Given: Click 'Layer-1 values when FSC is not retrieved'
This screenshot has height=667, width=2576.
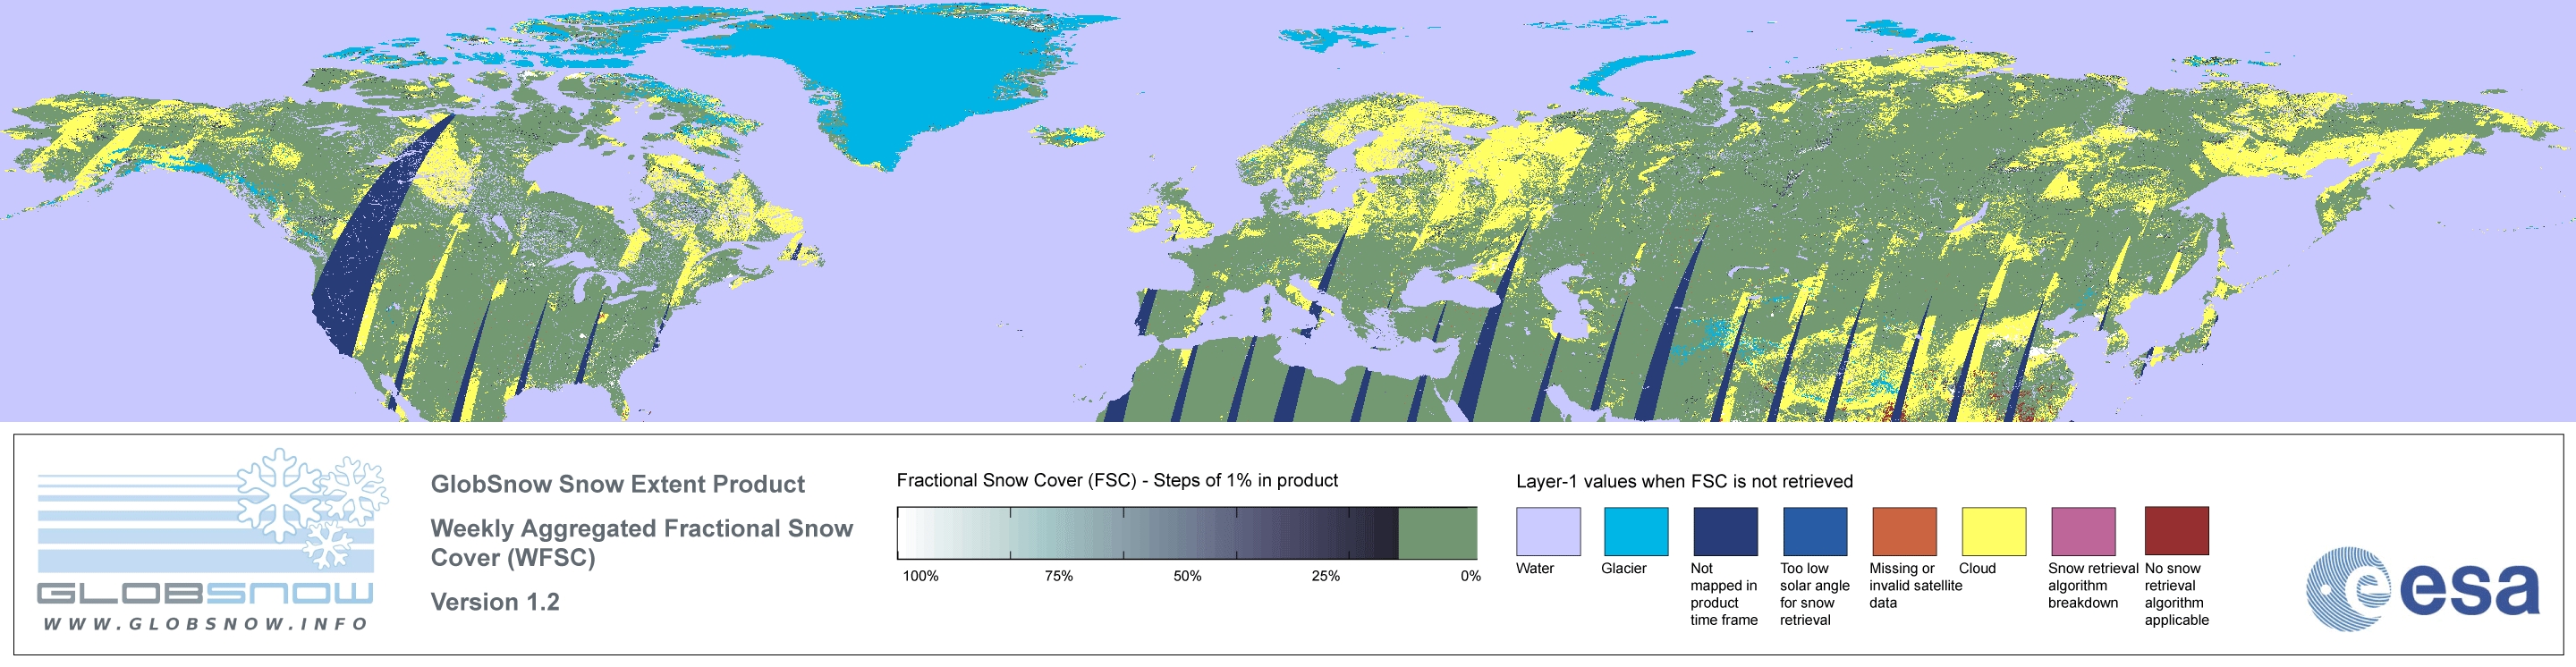Looking at the screenshot, I should pyautogui.click(x=1684, y=481).
